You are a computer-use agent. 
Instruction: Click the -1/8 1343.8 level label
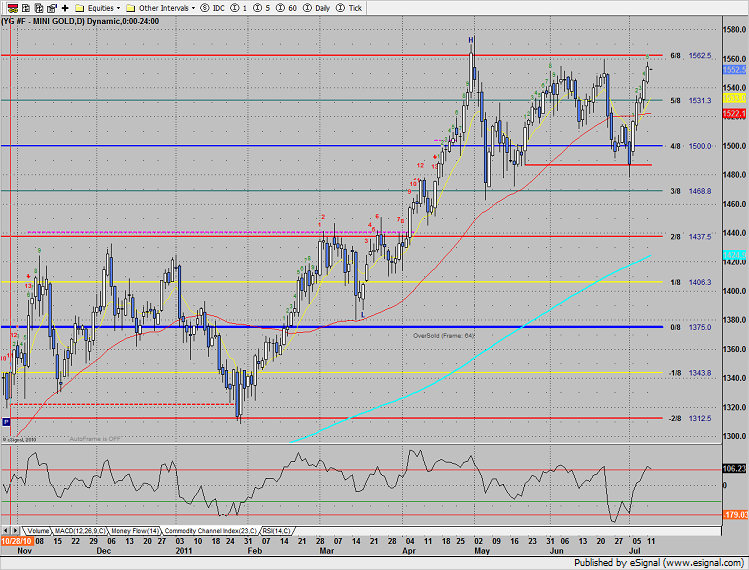[x=690, y=373]
